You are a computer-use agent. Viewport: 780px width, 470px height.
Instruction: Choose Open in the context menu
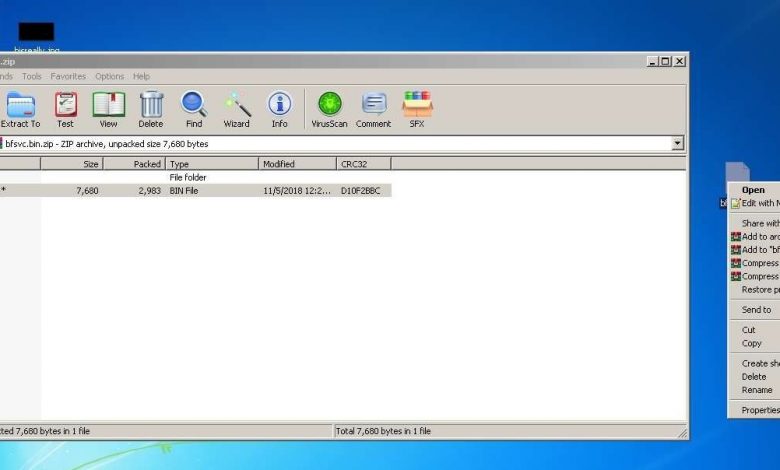click(x=753, y=189)
